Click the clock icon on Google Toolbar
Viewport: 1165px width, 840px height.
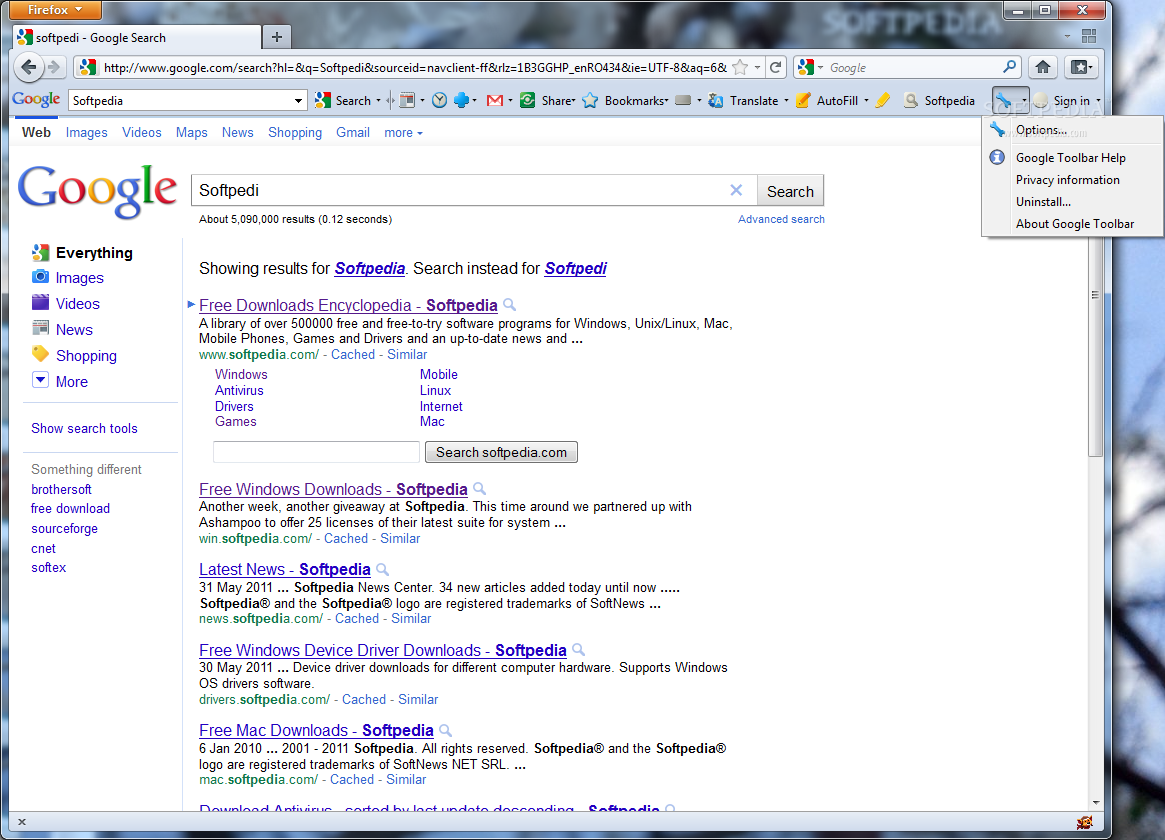(439, 100)
